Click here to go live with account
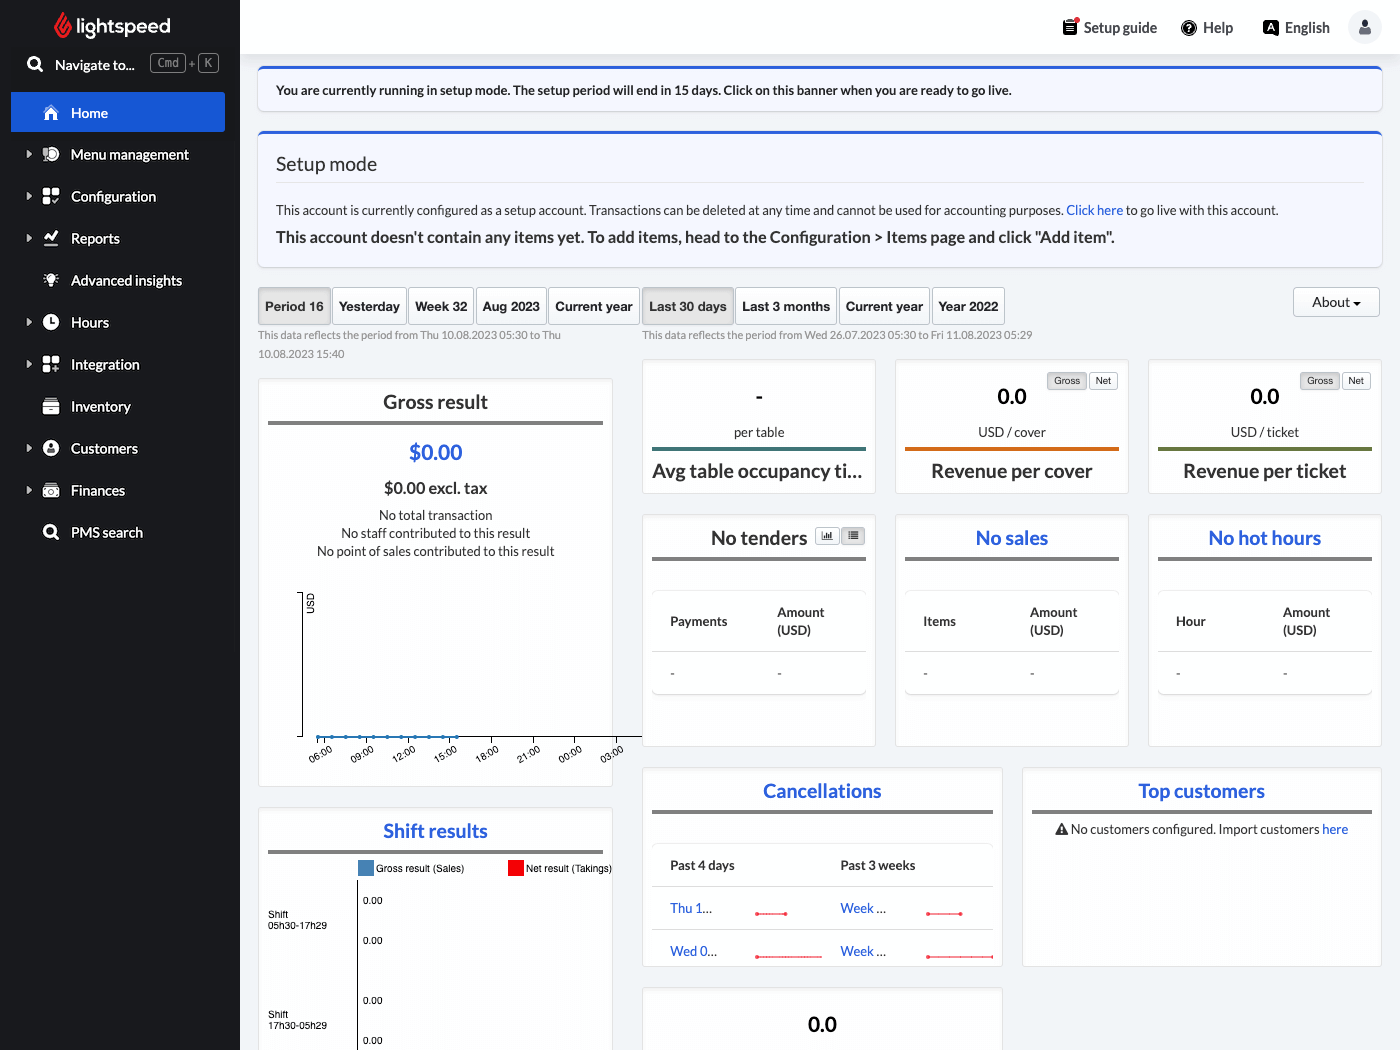Viewport: 1400px width, 1050px height. (x=1094, y=210)
